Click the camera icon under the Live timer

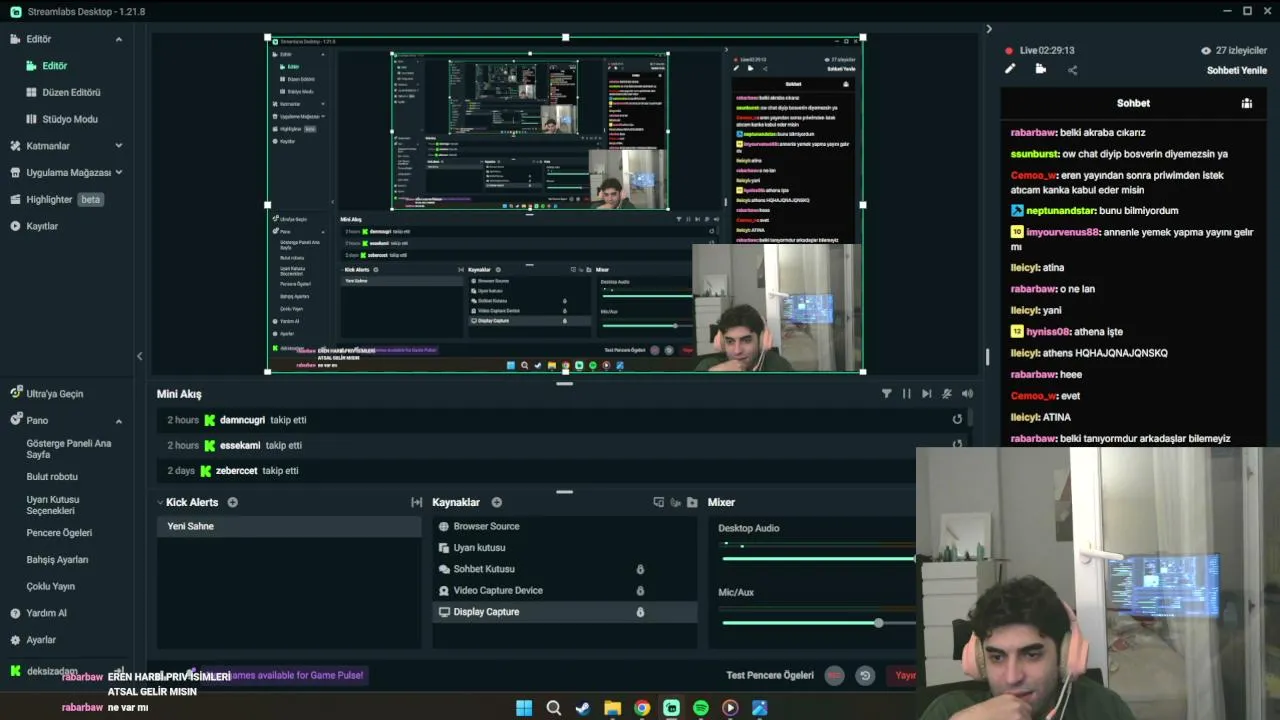point(1041,69)
